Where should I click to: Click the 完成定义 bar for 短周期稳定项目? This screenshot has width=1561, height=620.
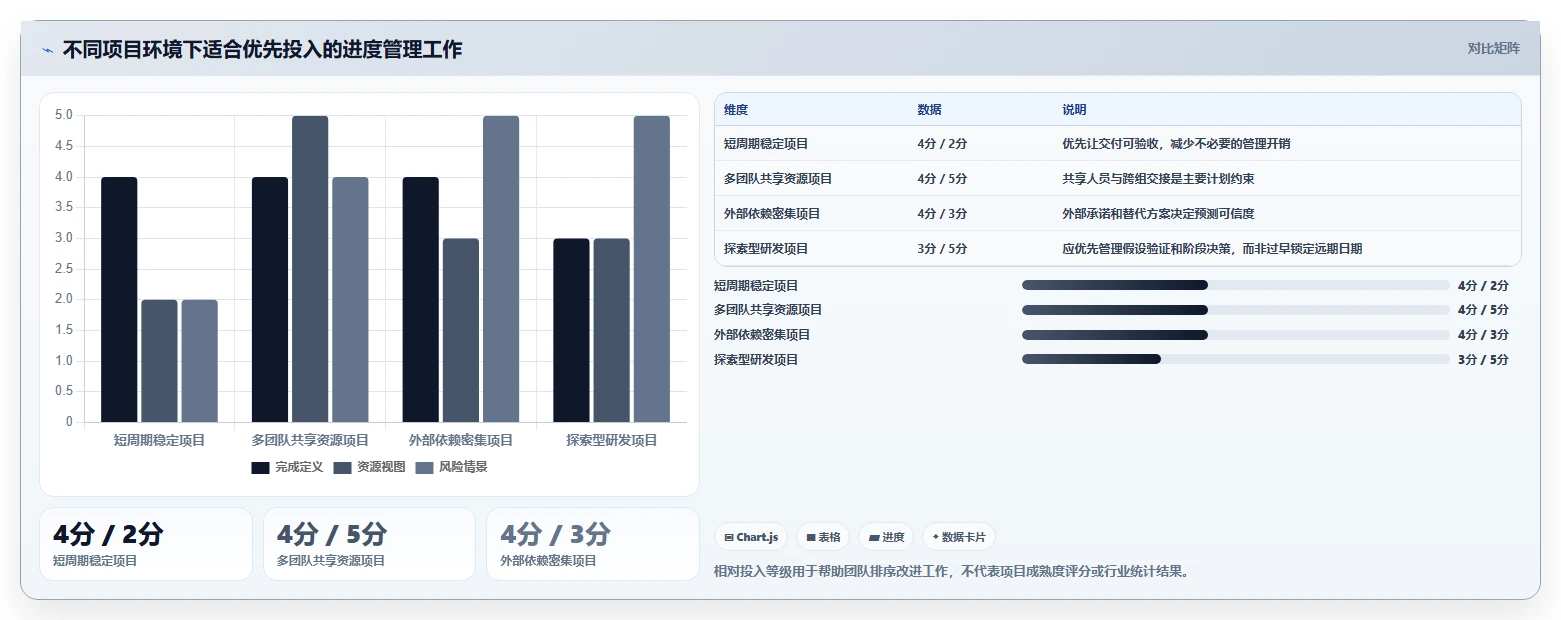[119, 299]
